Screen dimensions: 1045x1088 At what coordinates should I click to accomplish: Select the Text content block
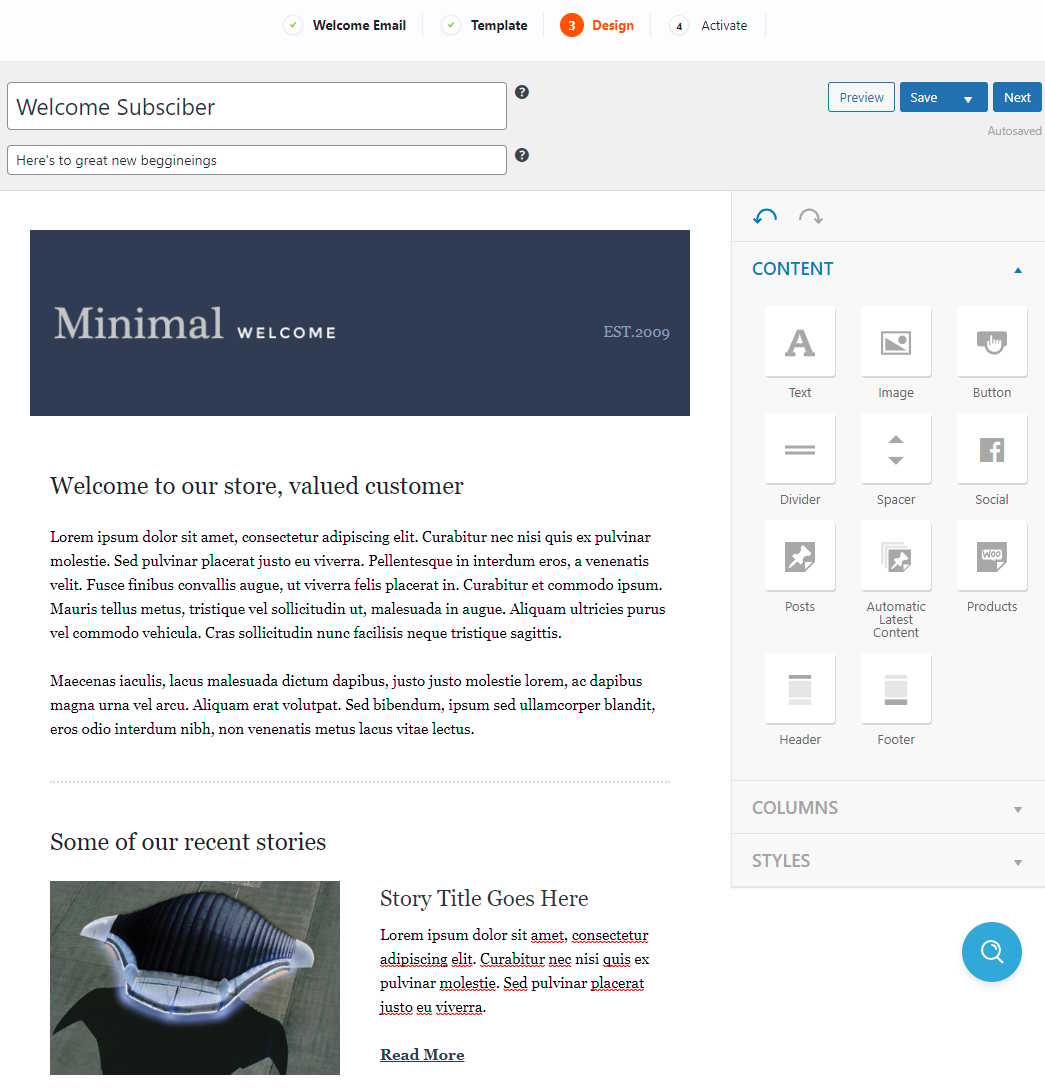[799, 342]
